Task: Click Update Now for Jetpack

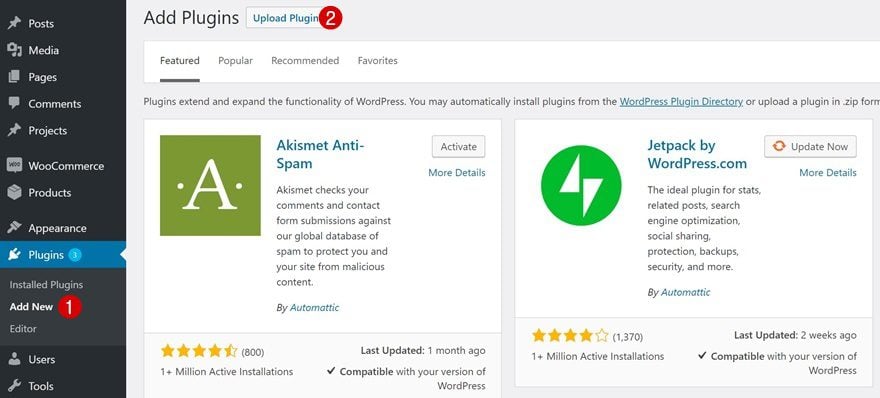Action: pos(810,147)
